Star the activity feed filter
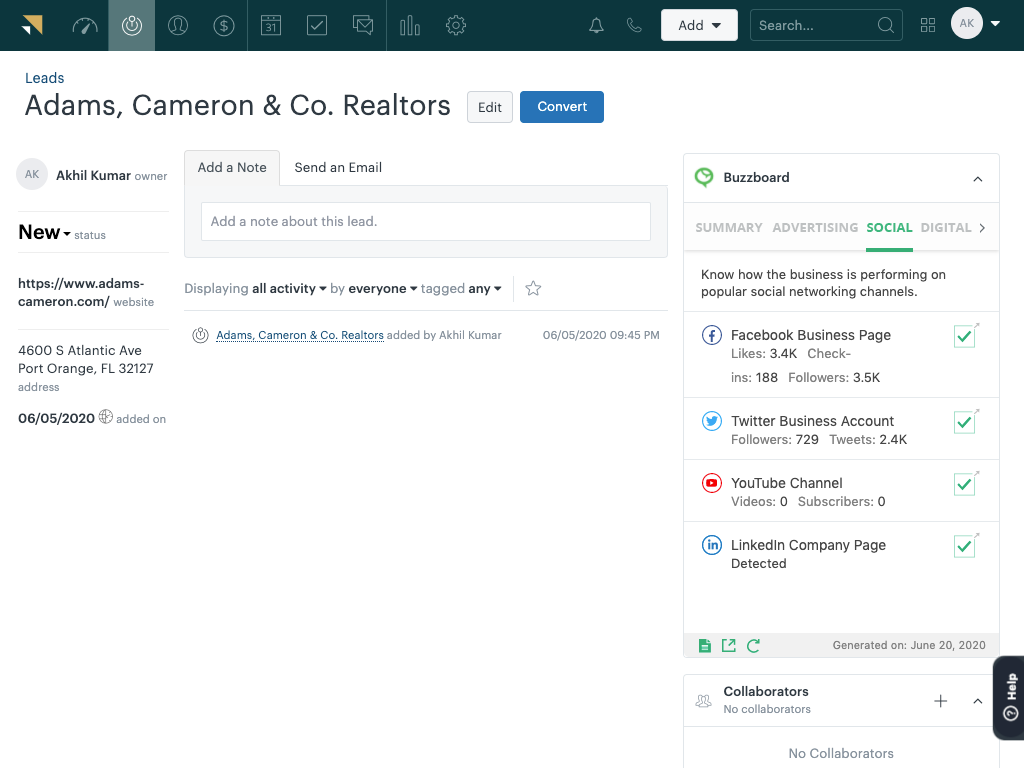 coord(533,289)
